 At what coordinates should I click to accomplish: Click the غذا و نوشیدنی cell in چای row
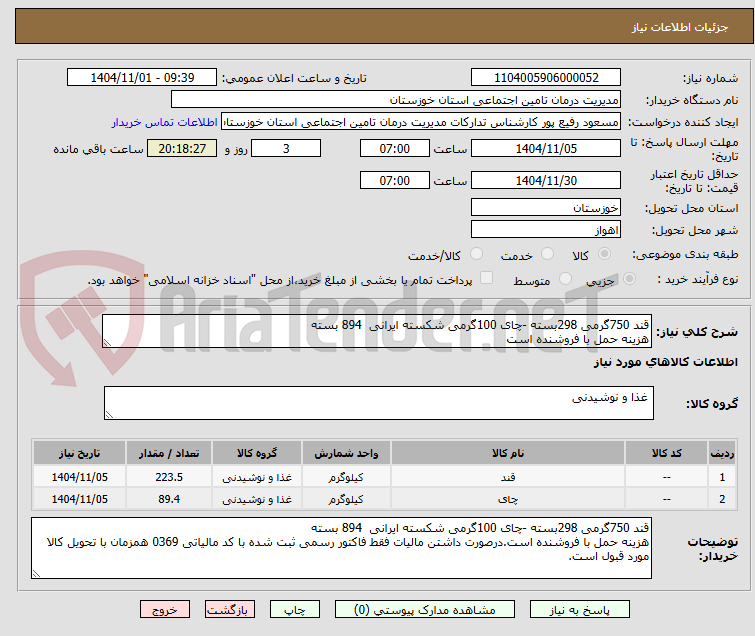(x=257, y=499)
